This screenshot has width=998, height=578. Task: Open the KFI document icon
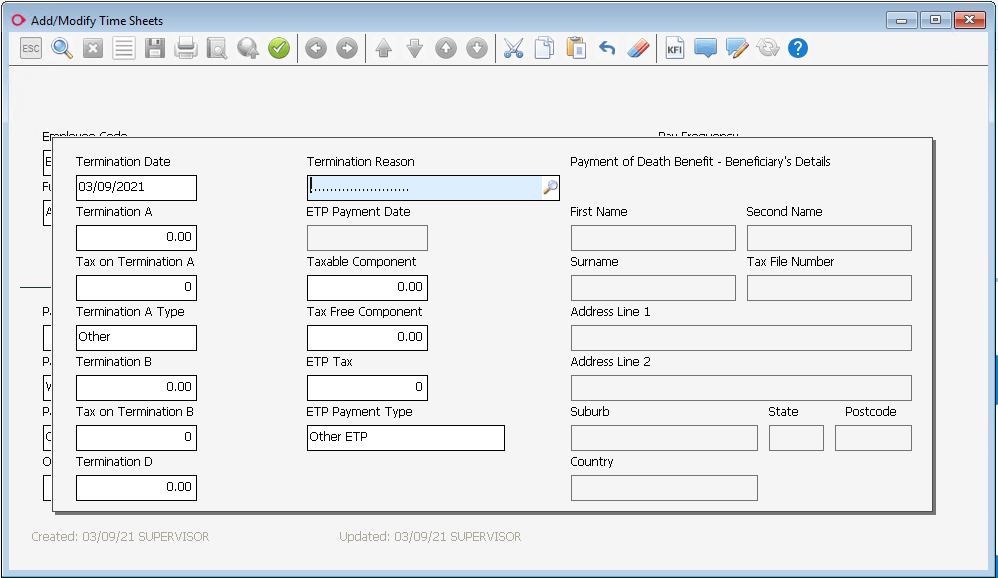click(675, 48)
